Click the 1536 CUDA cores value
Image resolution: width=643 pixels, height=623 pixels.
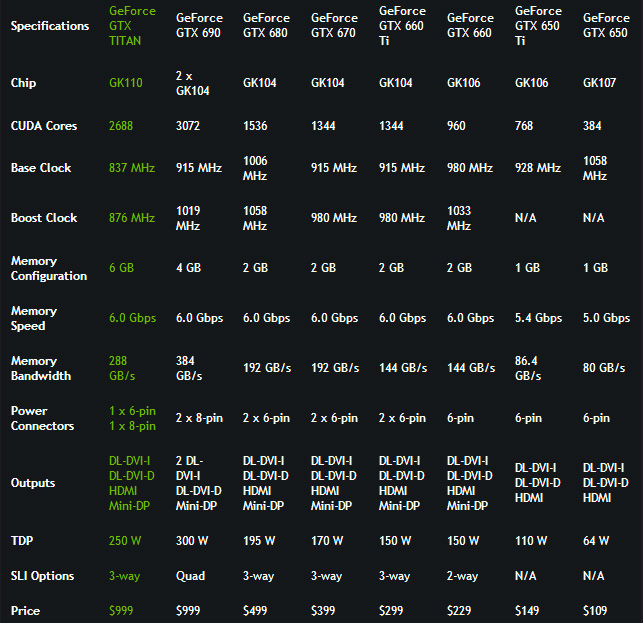click(x=255, y=126)
